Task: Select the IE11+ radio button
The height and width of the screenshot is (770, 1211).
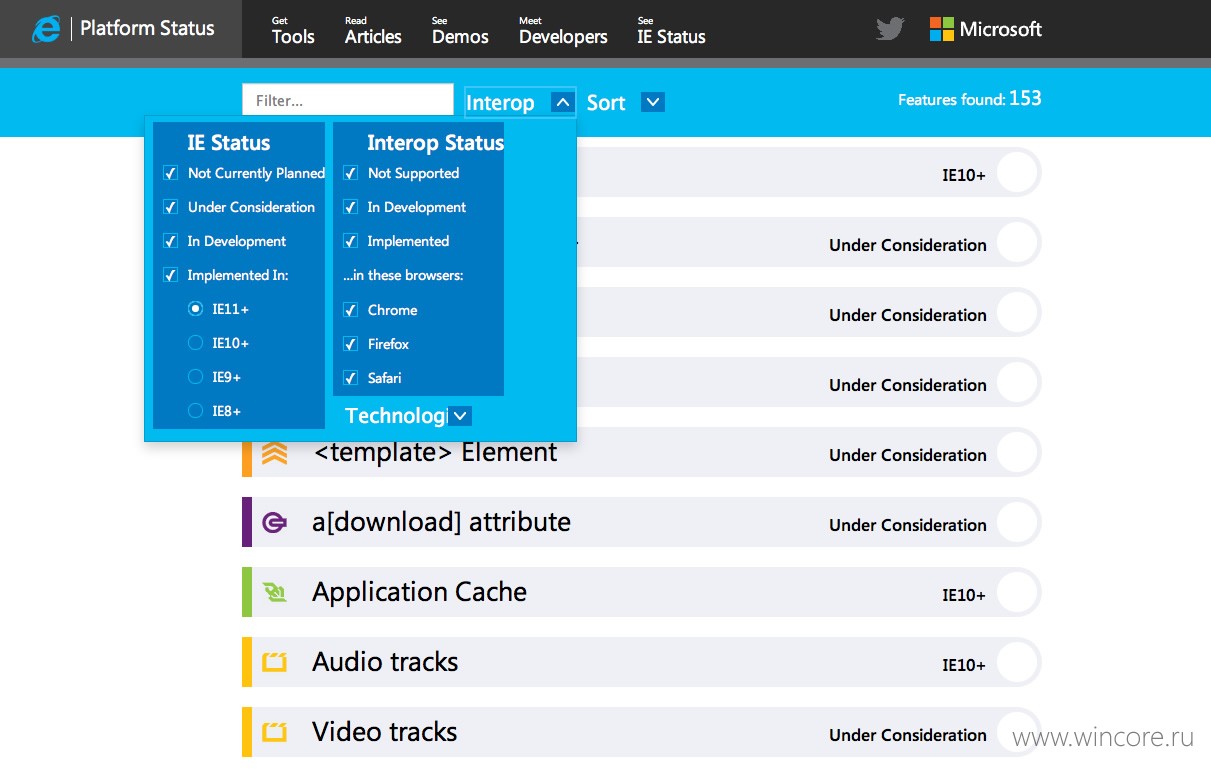Action: (195, 309)
